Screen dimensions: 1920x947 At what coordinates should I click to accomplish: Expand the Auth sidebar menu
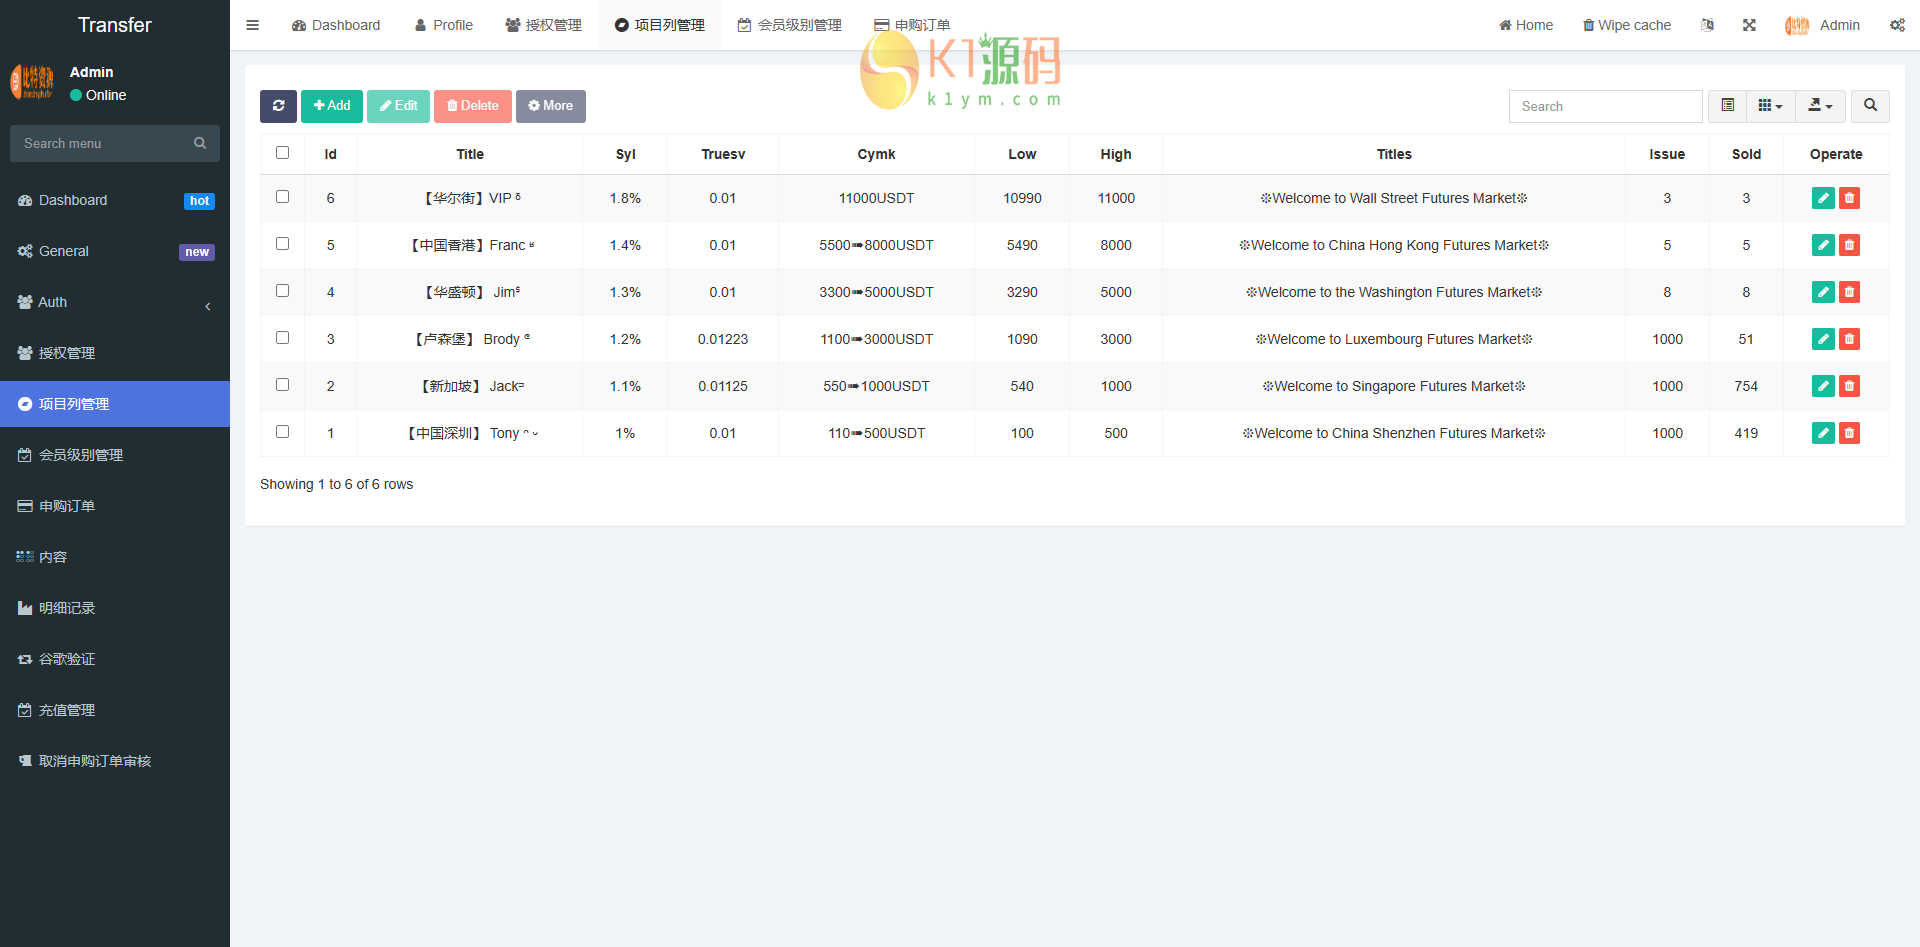coord(114,302)
